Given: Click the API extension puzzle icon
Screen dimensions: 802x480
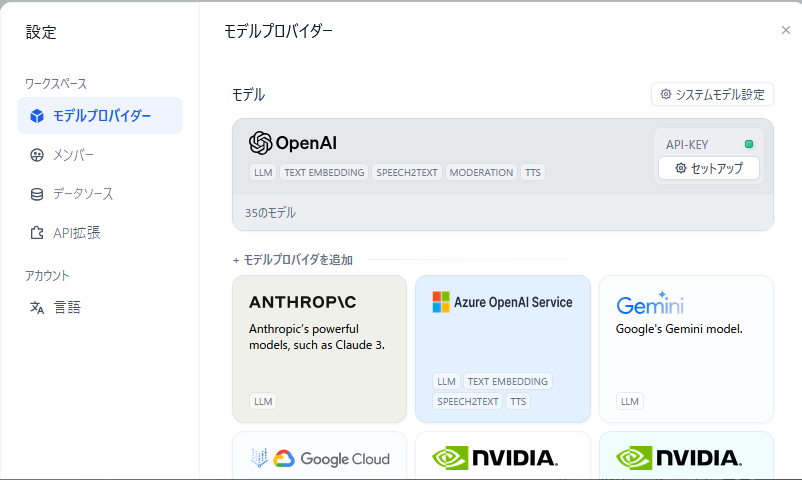Looking at the screenshot, I should coord(37,233).
